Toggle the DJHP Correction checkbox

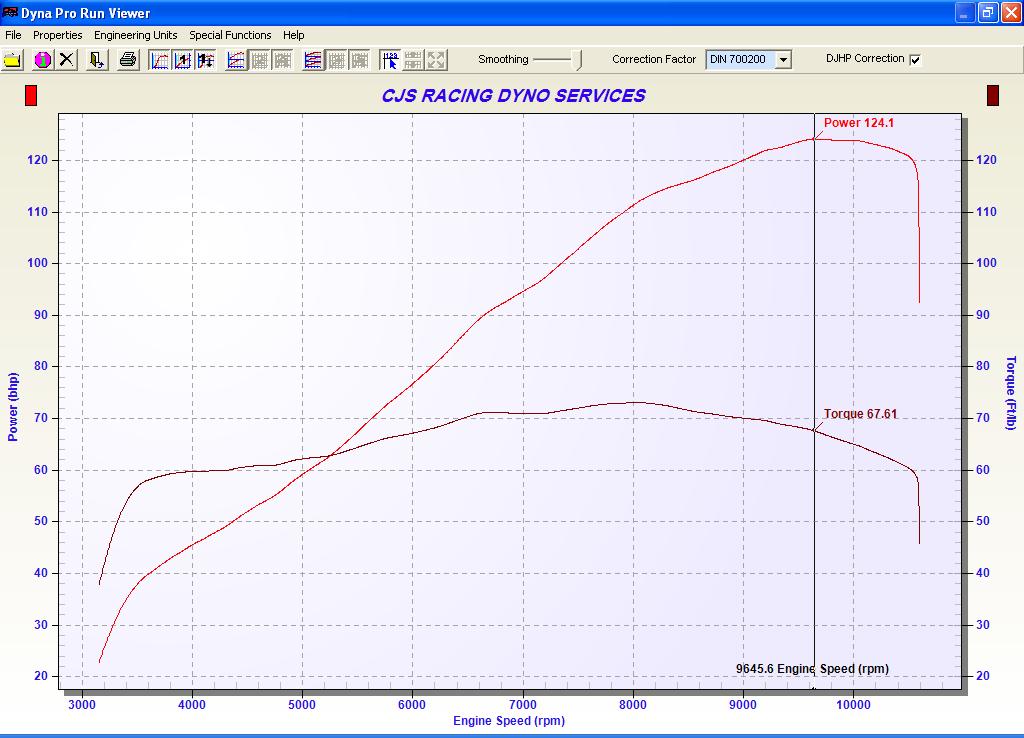click(915, 59)
